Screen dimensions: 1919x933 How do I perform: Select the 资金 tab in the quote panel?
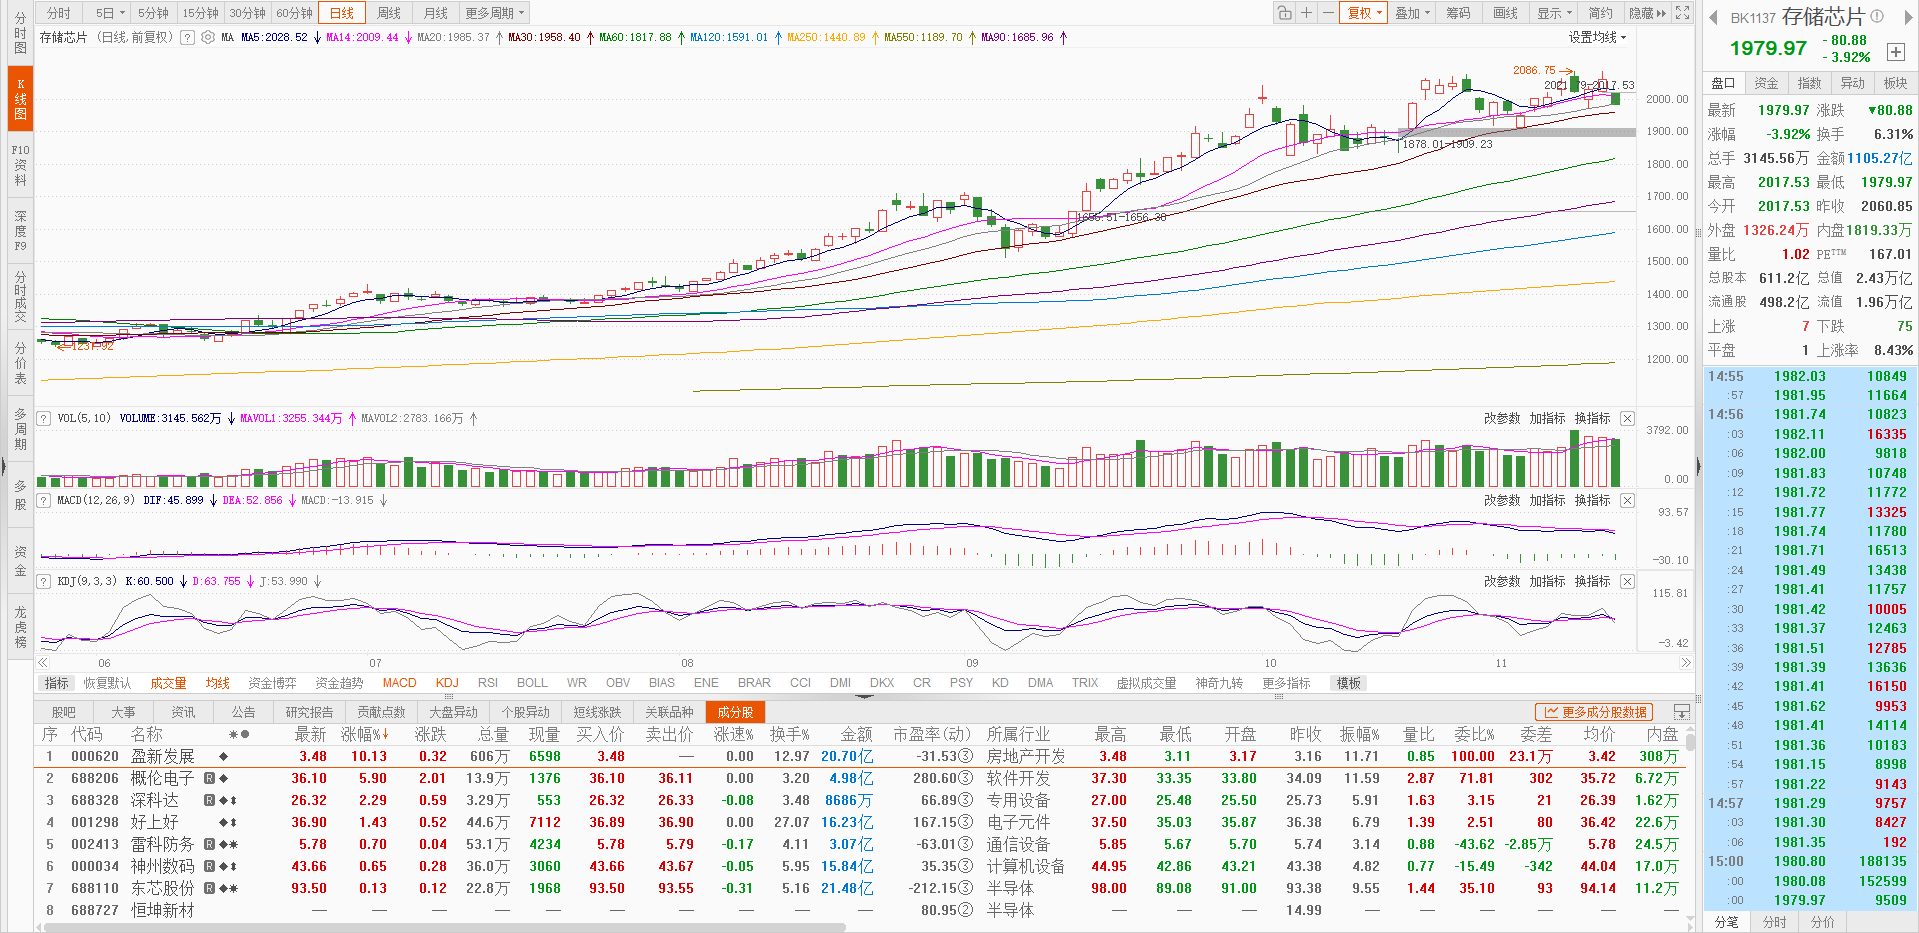[1766, 83]
